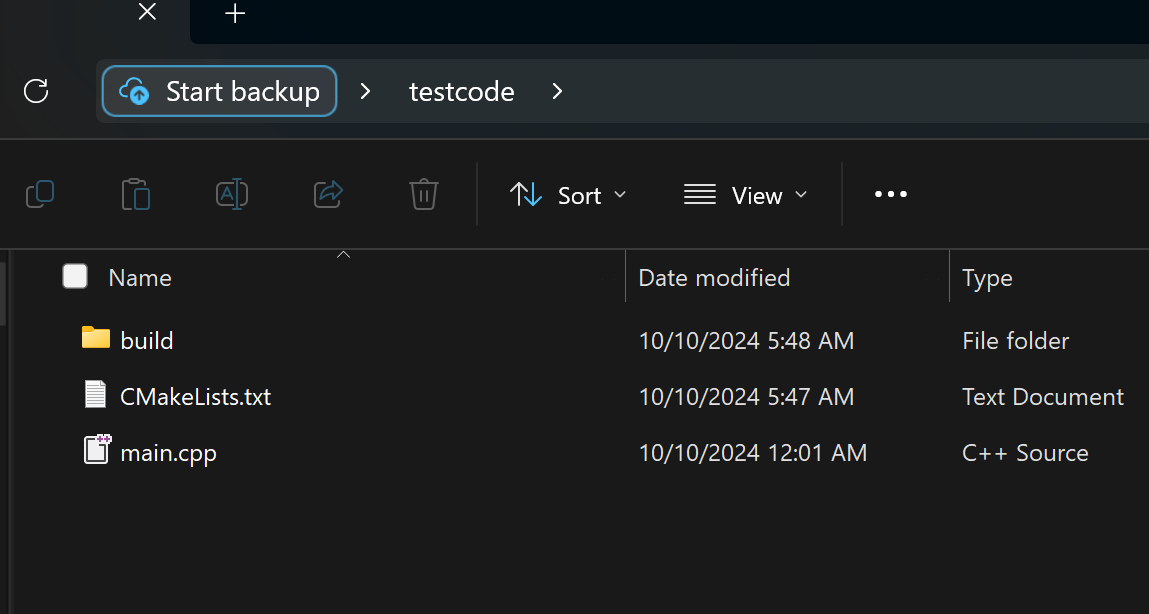Sort by the Type column header
The height and width of the screenshot is (614, 1149).
[x=987, y=278]
